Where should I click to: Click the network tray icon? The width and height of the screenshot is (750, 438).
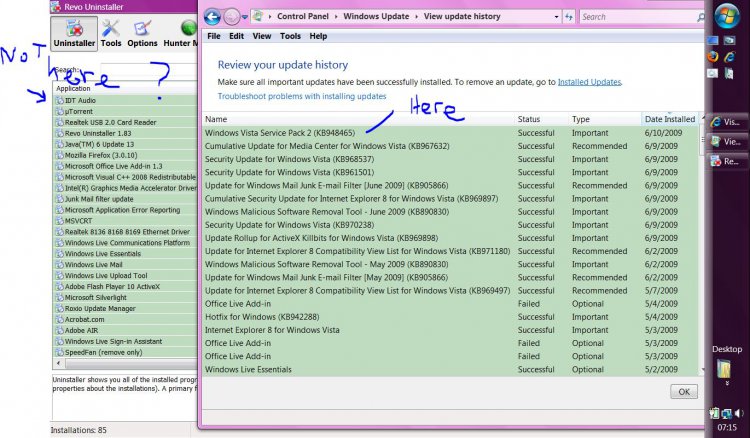point(727,414)
